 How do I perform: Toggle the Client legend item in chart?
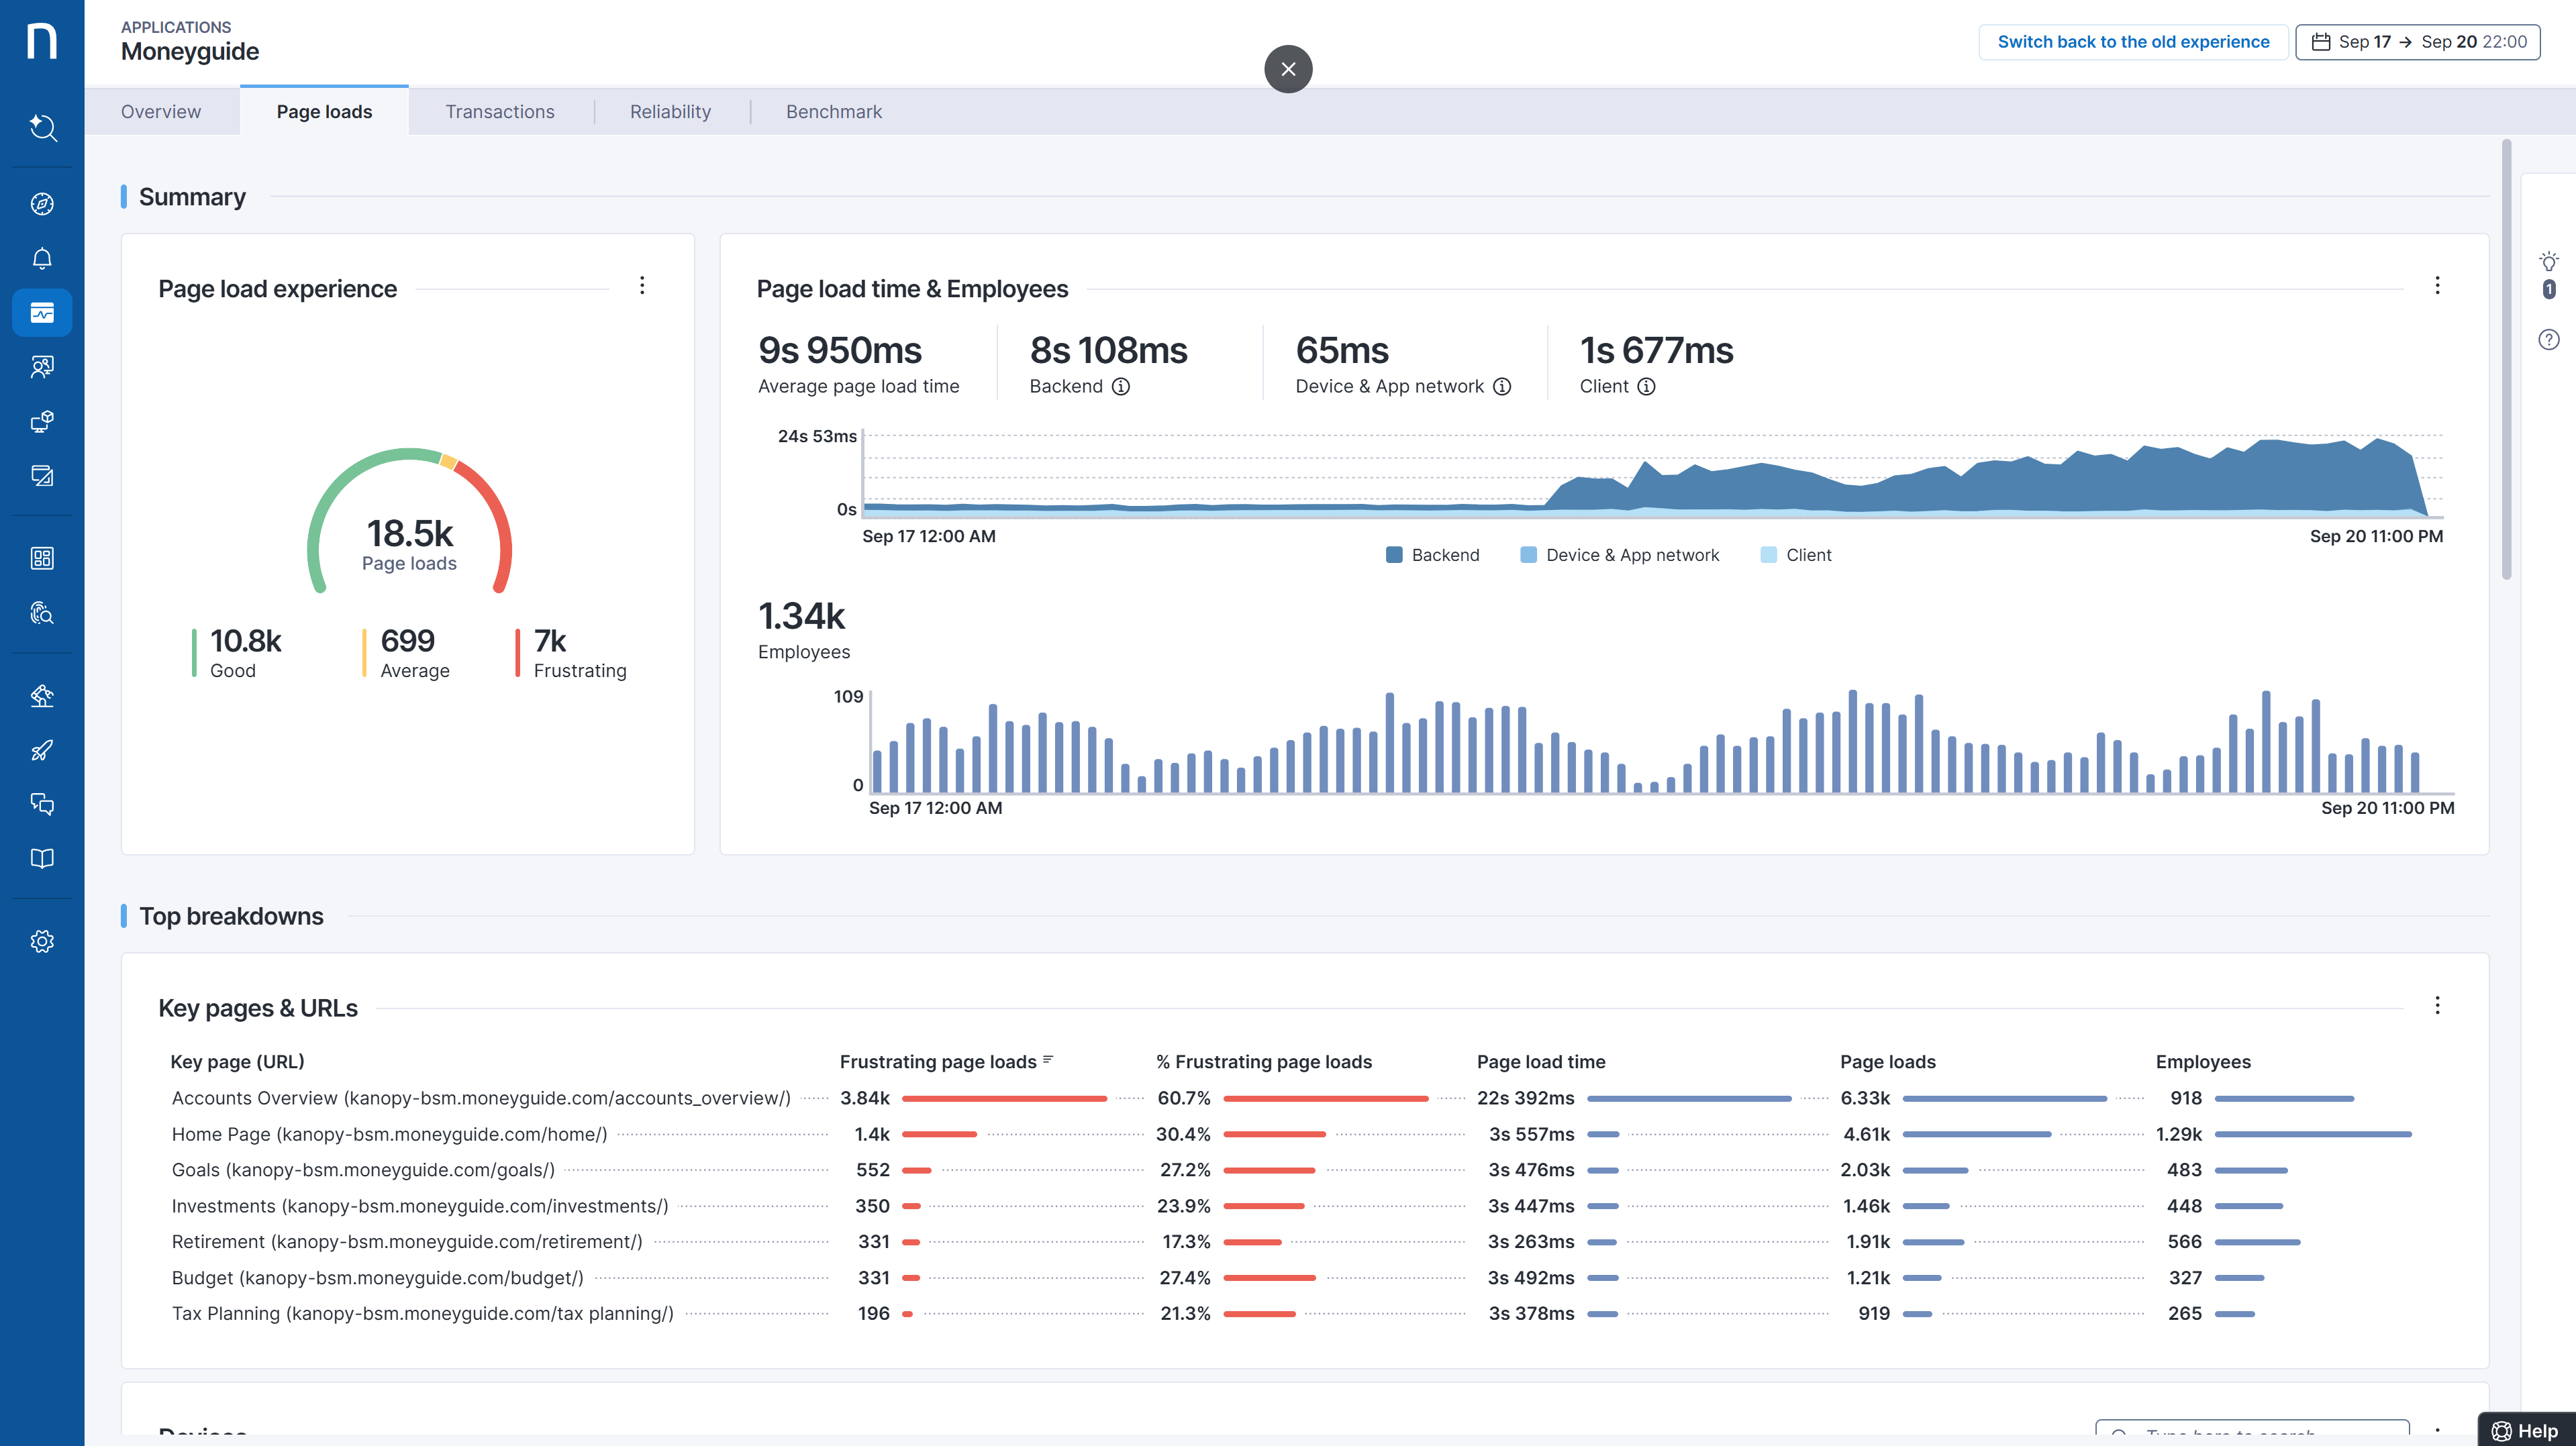pyautogui.click(x=1796, y=555)
